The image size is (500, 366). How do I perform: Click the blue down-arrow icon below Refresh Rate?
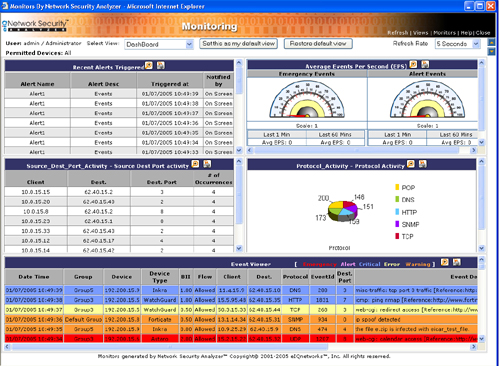[491, 52]
